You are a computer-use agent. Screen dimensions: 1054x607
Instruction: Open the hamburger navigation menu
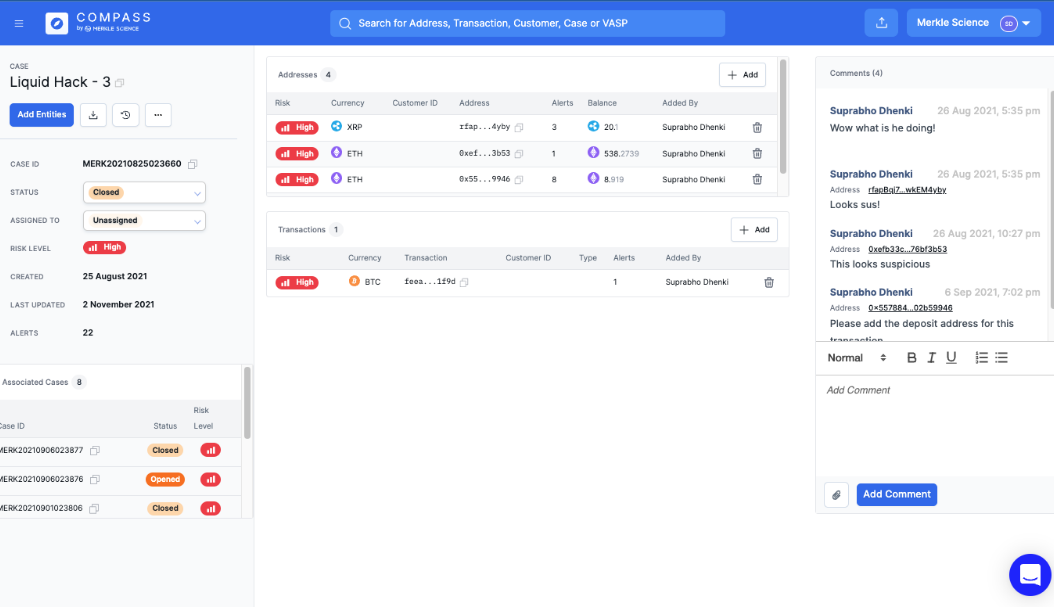(x=19, y=24)
